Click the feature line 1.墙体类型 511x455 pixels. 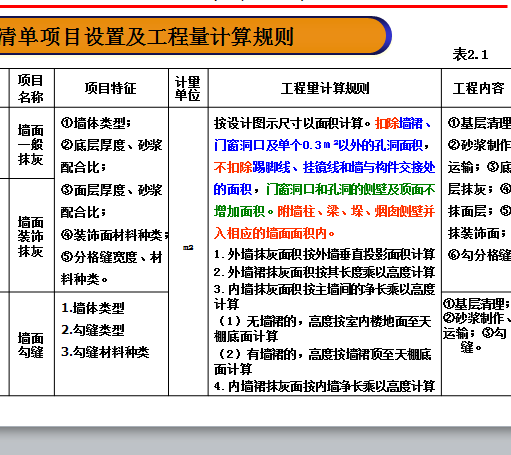(x=93, y=308)
